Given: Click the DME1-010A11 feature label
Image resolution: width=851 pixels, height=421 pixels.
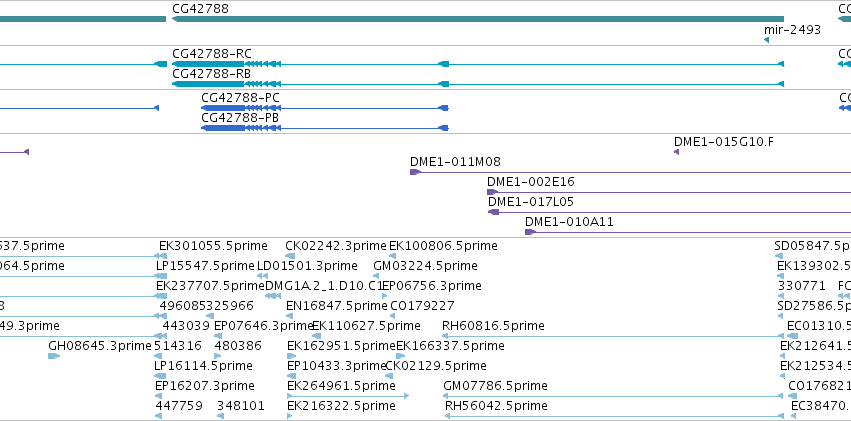Looking at the screenshot, I should pos(569,222).
